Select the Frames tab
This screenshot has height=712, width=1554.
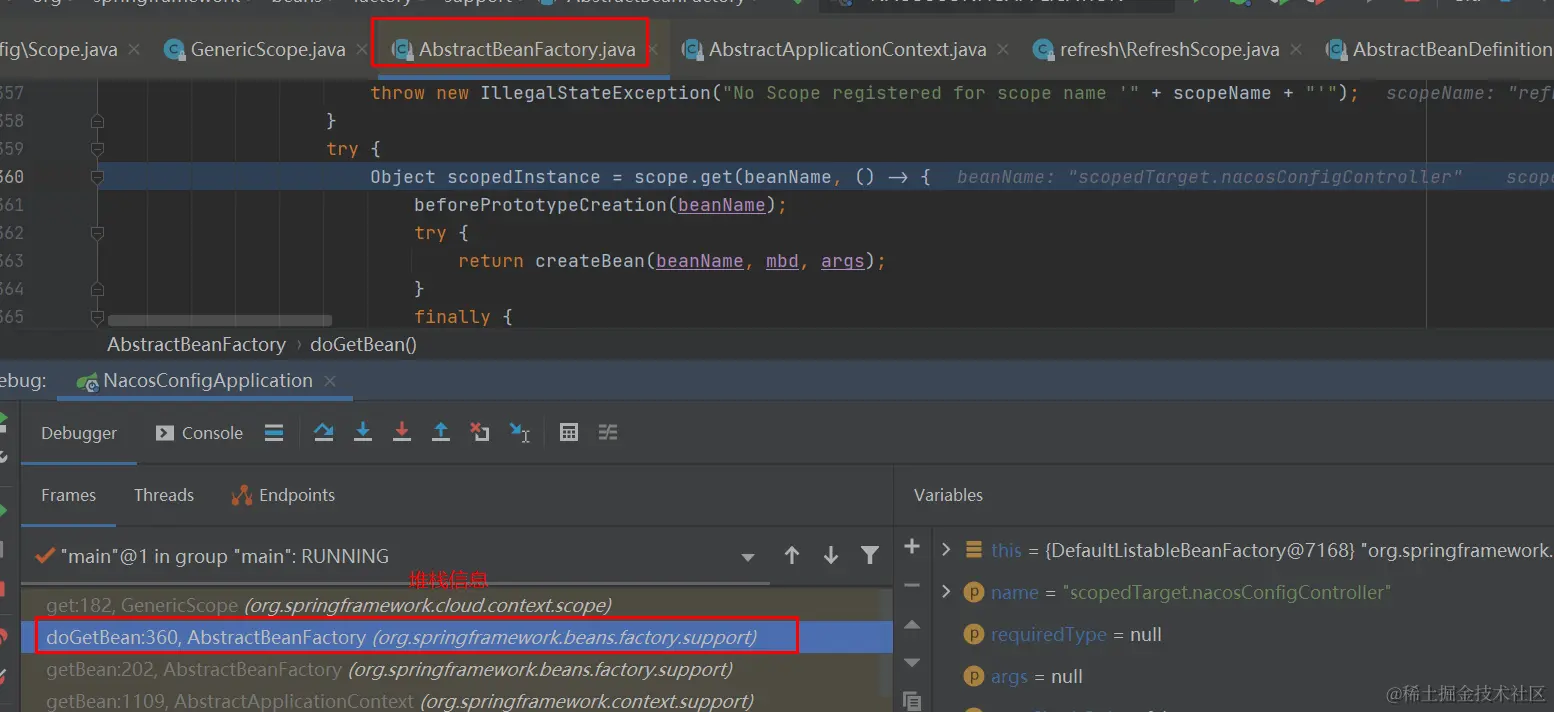click(x=68, y=495)
